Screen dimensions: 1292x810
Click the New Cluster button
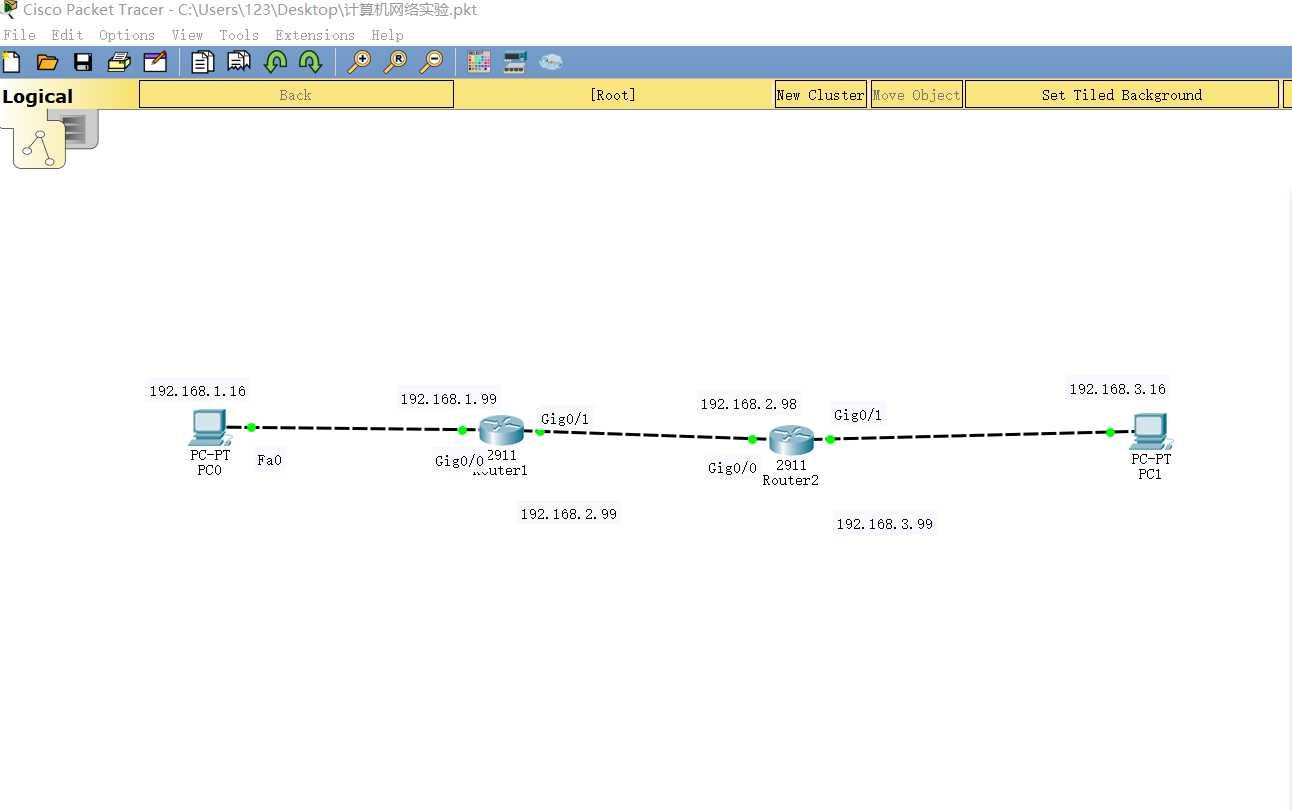point(821,95)
